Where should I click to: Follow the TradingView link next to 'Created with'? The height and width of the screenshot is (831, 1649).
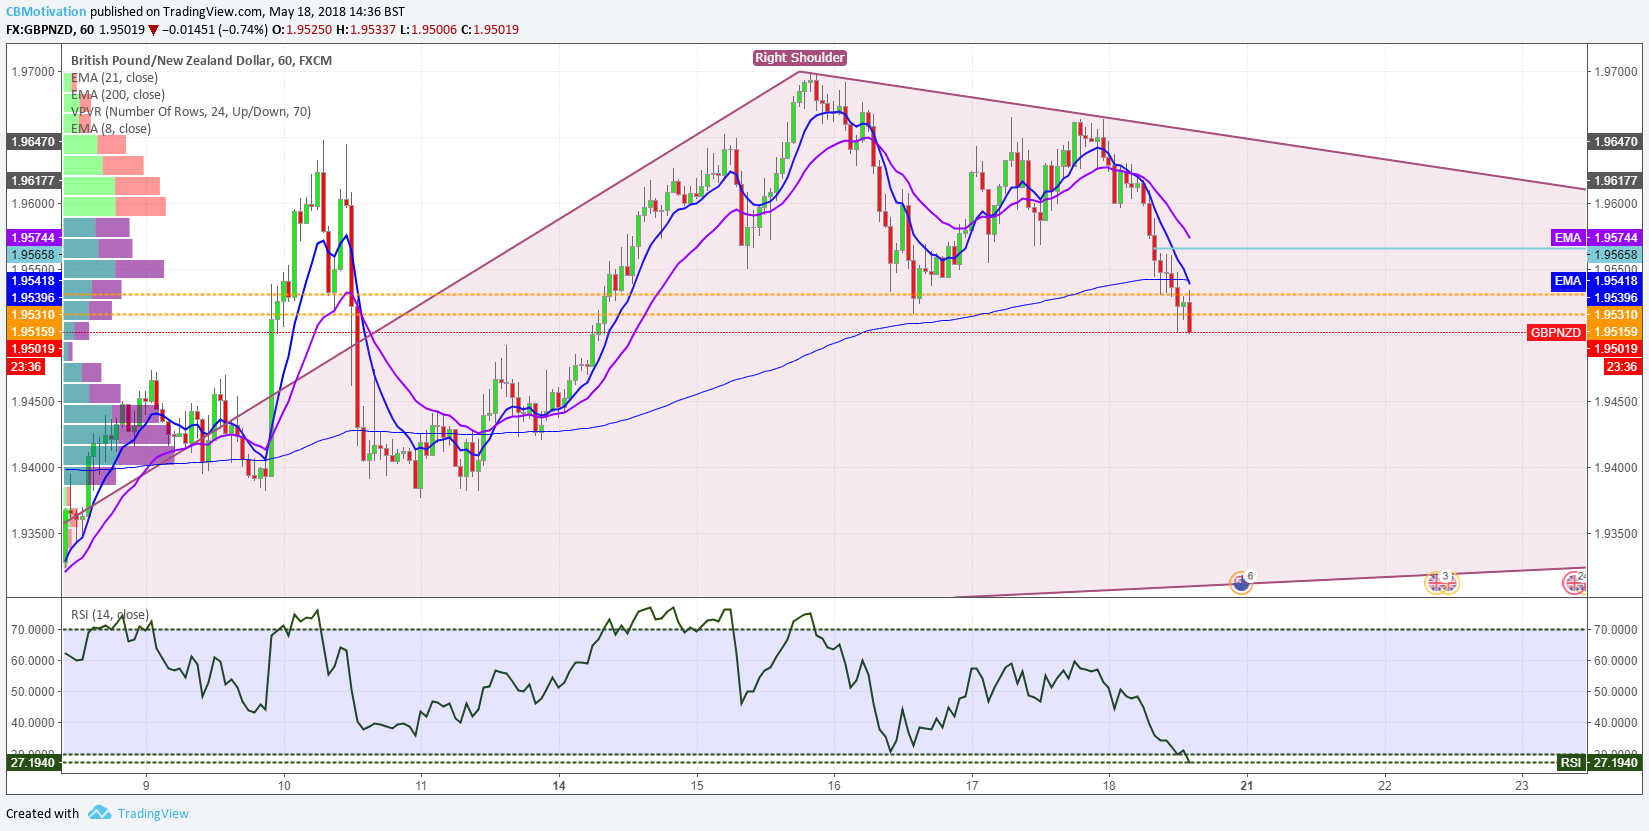click(153, 813)
